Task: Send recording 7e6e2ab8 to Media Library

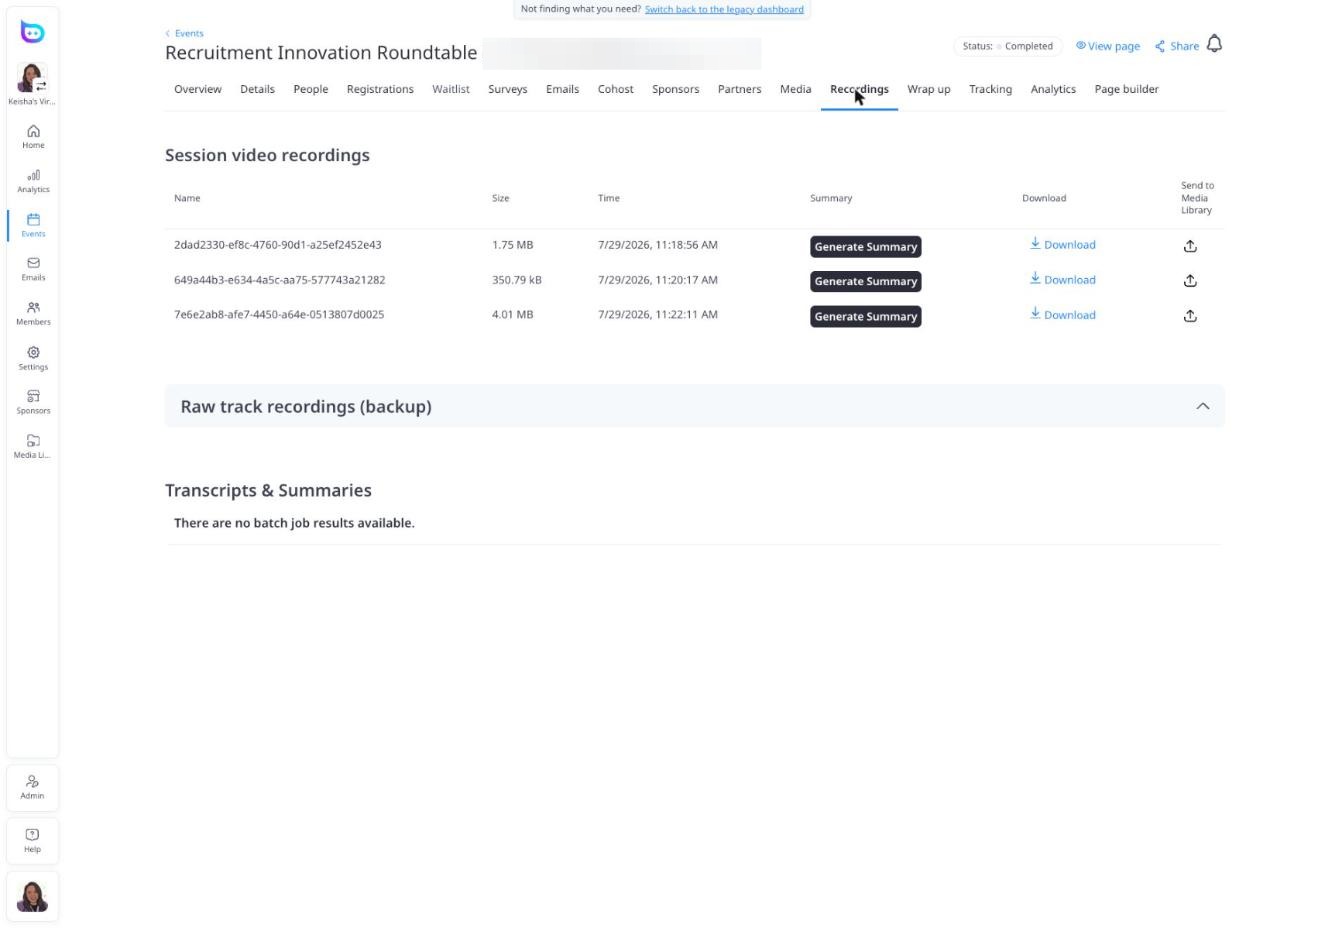Action: tap(1190, 316)
